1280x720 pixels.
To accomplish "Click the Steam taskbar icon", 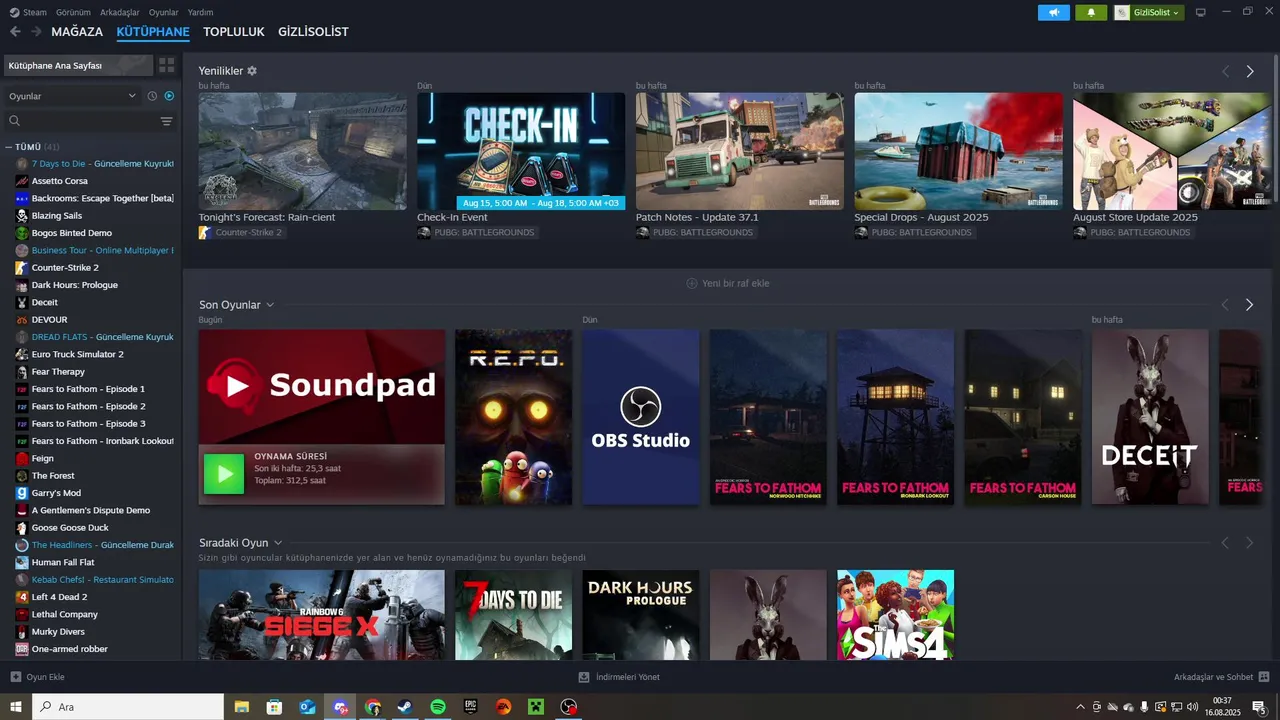I will (x=405, y=707).
